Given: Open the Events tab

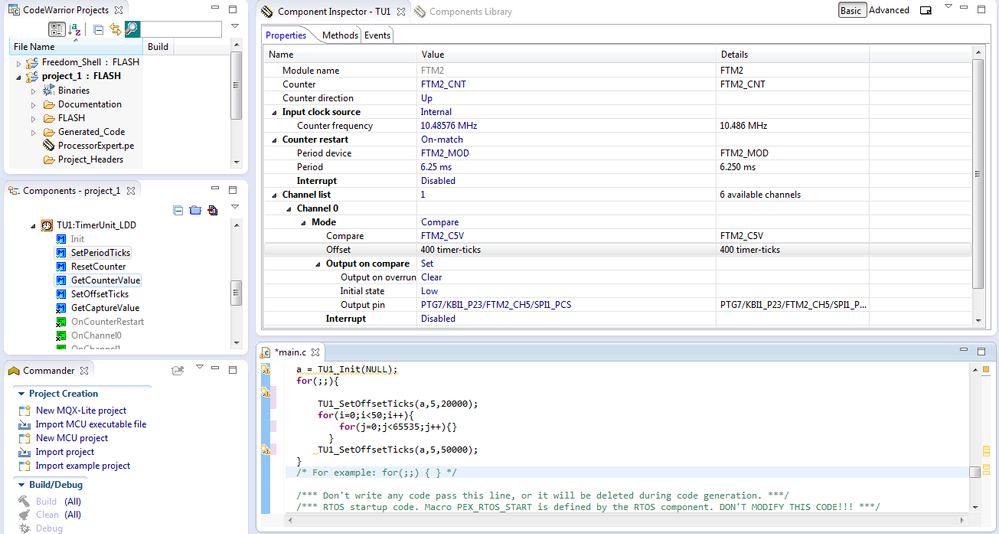Looking at the screenshot, I should click(x=377, y=36).
